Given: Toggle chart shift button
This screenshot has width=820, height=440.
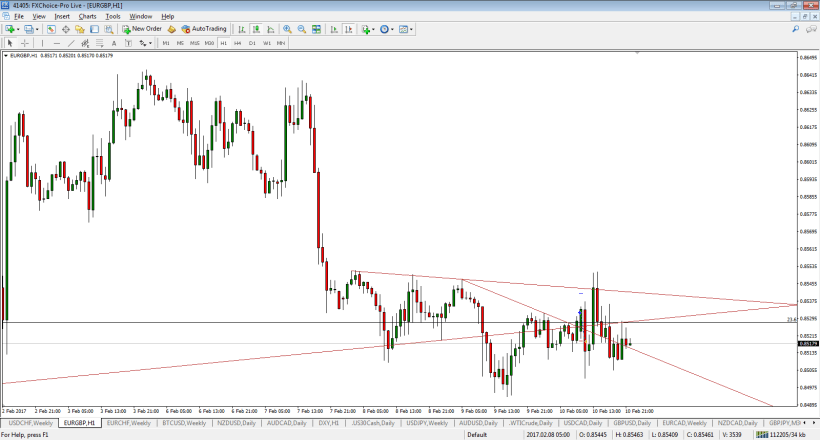Looking at the screenshot, I should 348,29.
